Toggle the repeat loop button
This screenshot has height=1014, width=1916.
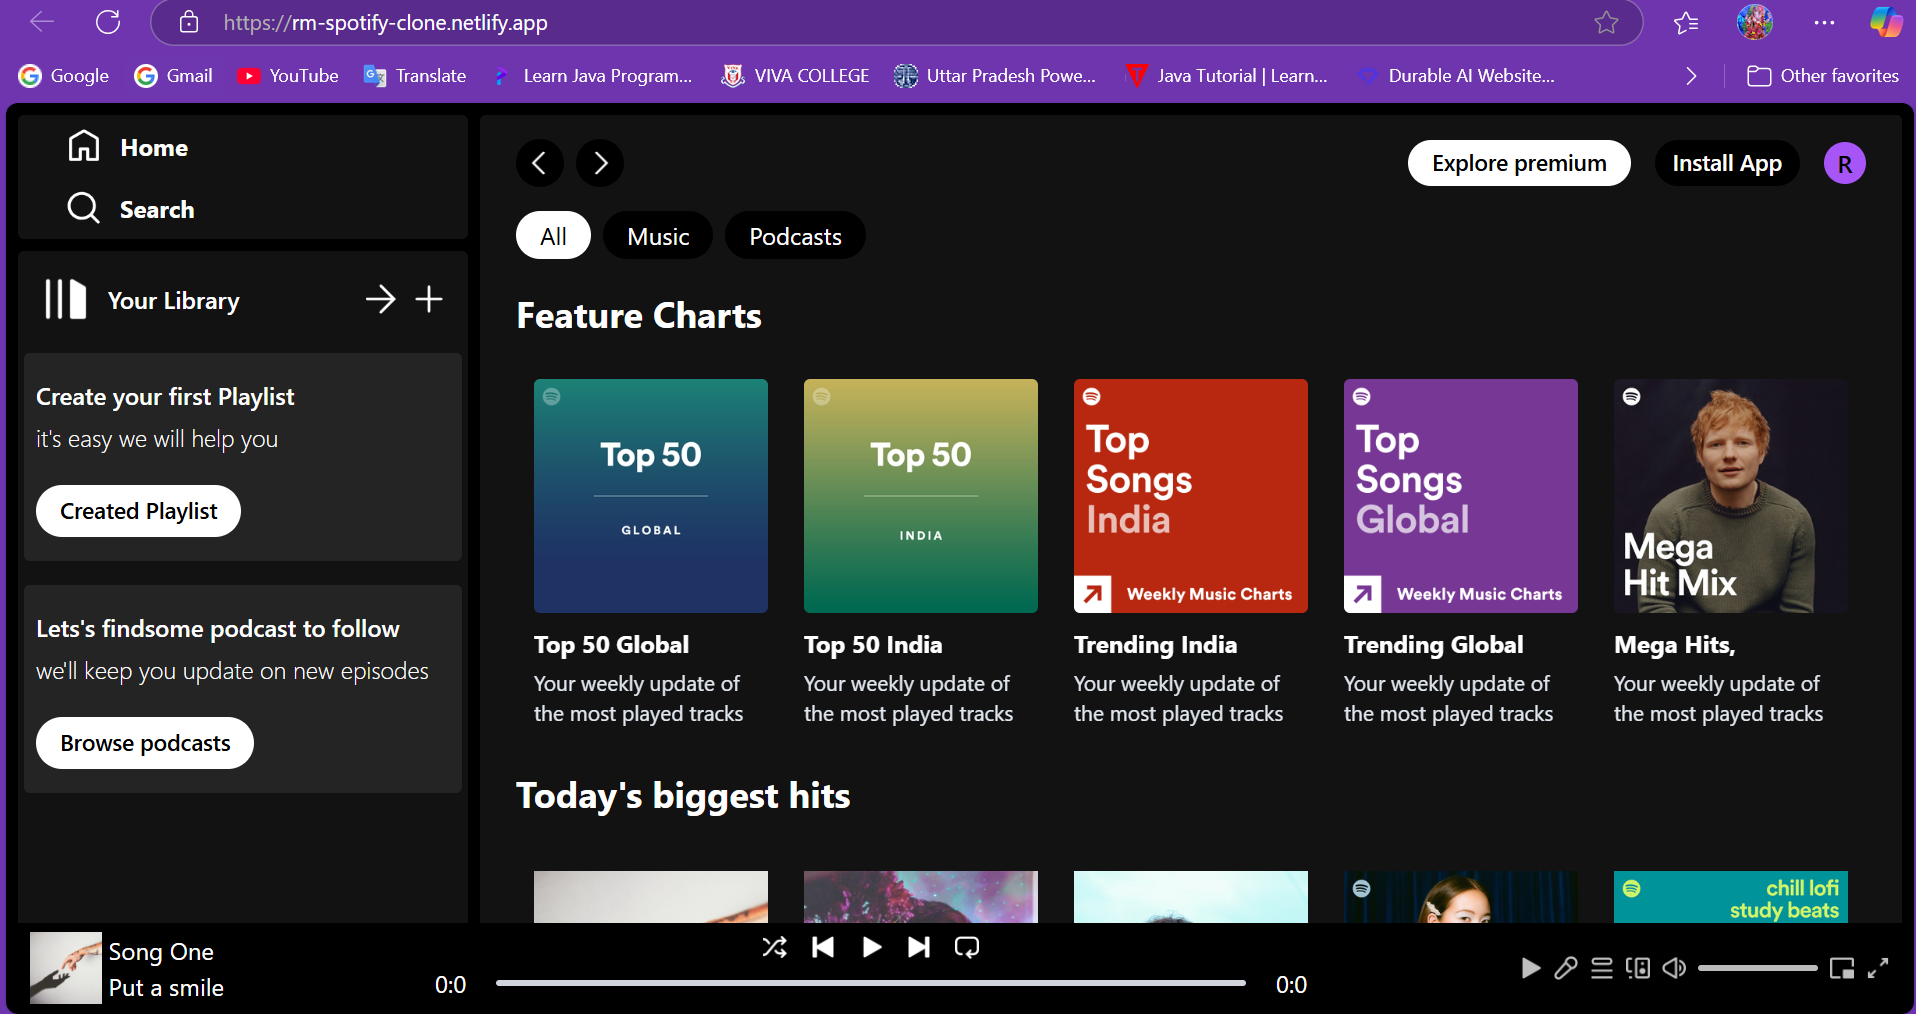coord(967,947)
